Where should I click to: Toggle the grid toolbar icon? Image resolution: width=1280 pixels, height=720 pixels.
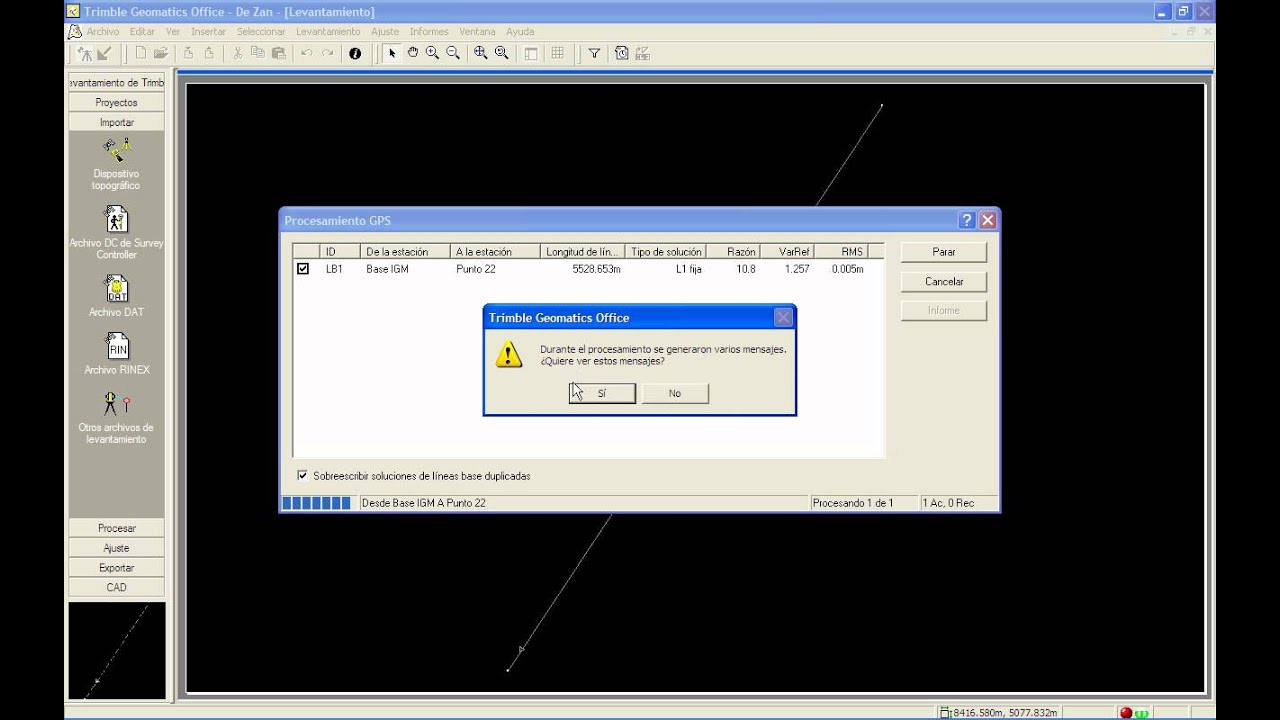pyautogui.click(x=557, y=53)
